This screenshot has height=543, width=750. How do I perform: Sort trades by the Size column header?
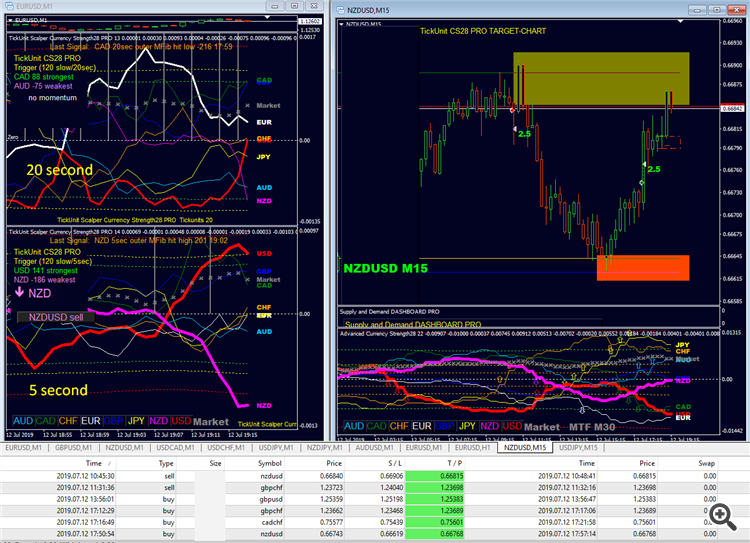click(x=215, y=463)
